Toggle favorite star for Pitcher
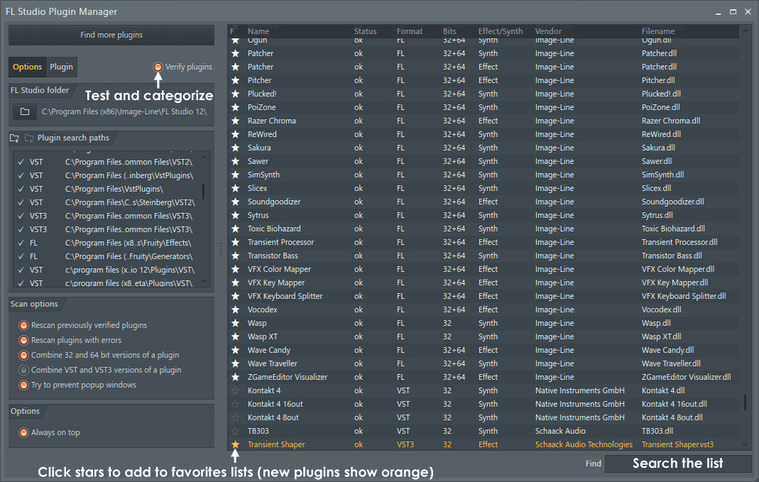Screen dimensions: 759x482 pos(235,80)
